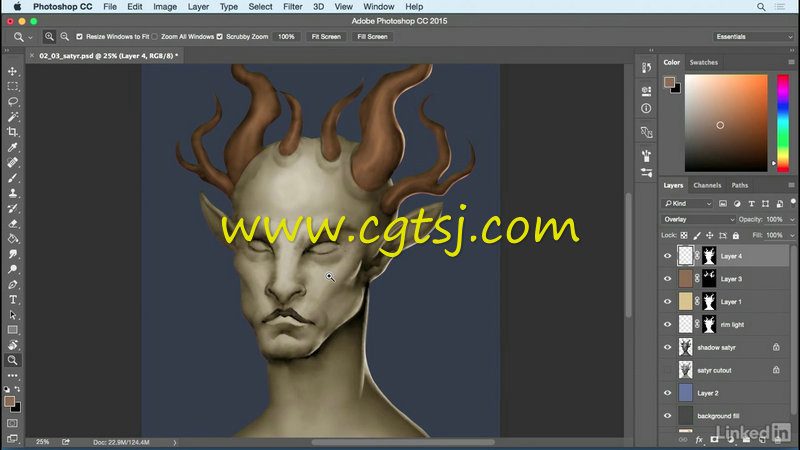Open Spotlight search in menu bar
The image size is (800, 450).
pos(761,7)
